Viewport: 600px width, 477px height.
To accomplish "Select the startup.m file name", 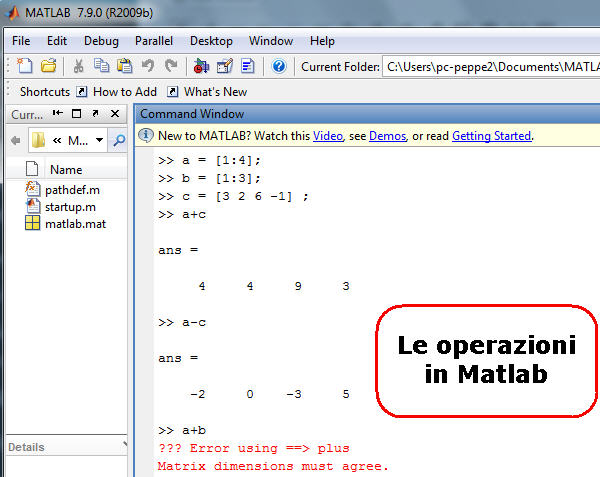I will click(x=70, y=207).
